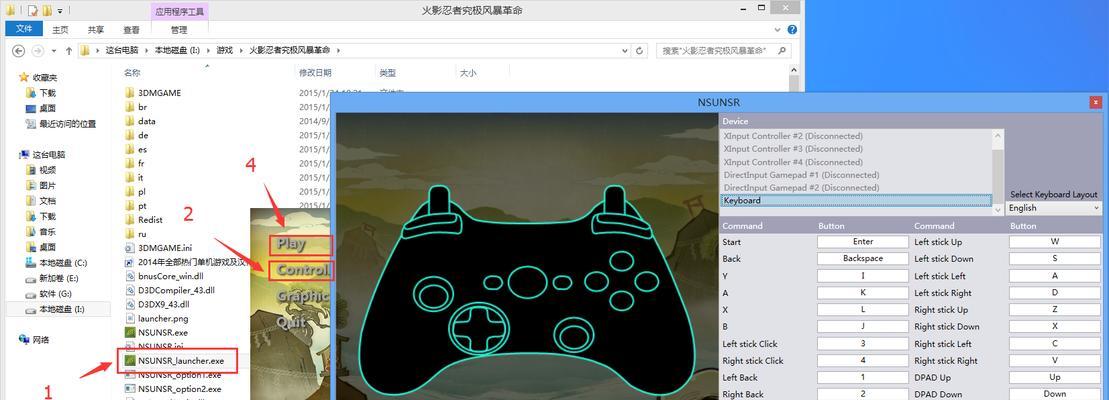Screen dimensions: 1109x400
Task: Click the 网络 network icon in sidebar
Action: click(x=24, y=340)
